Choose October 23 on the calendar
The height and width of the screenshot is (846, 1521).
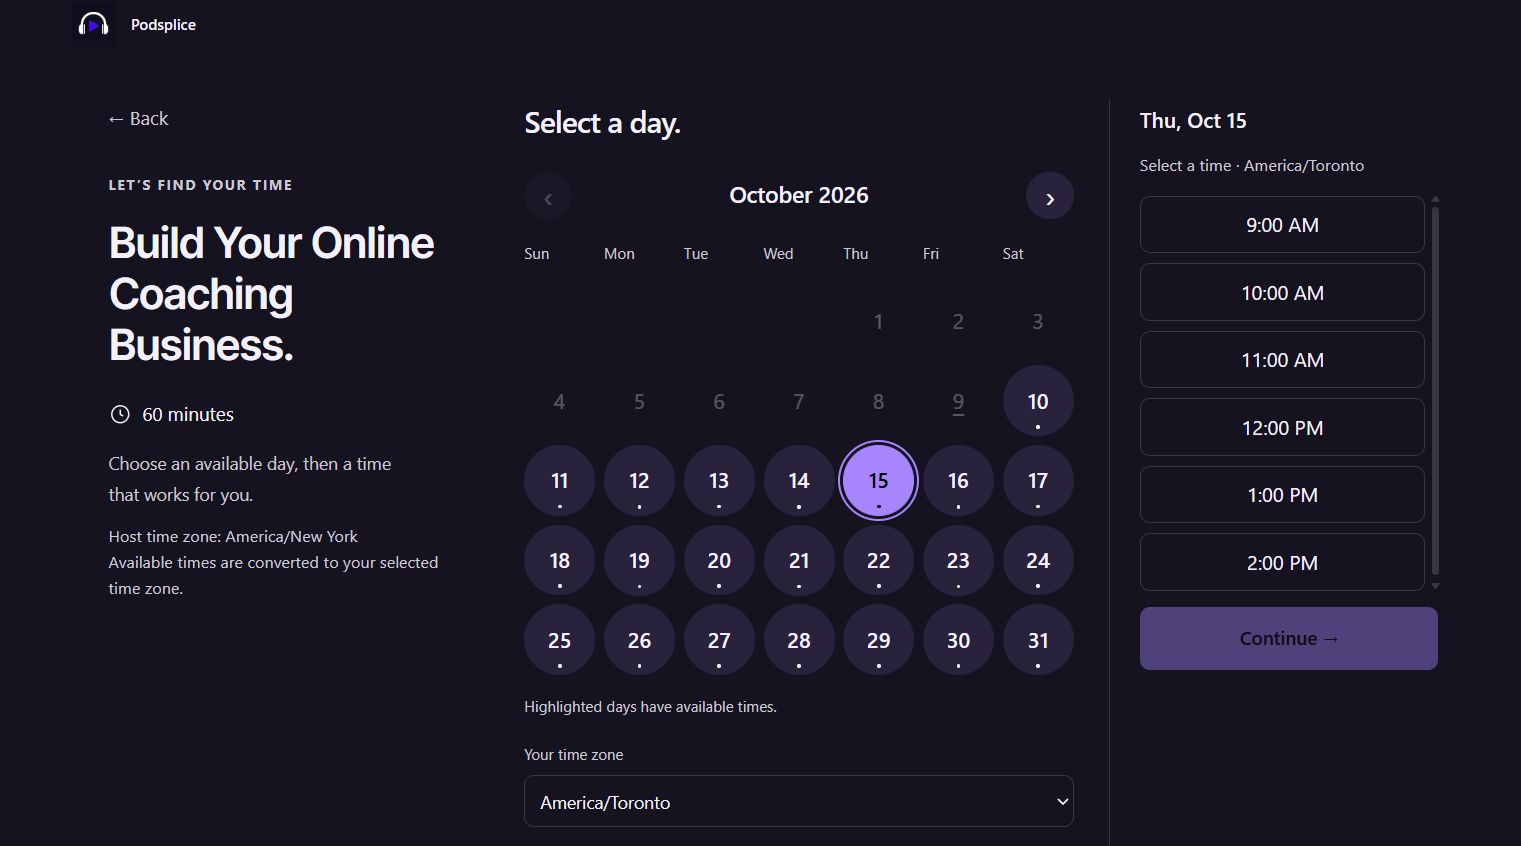tap(958, 560)
